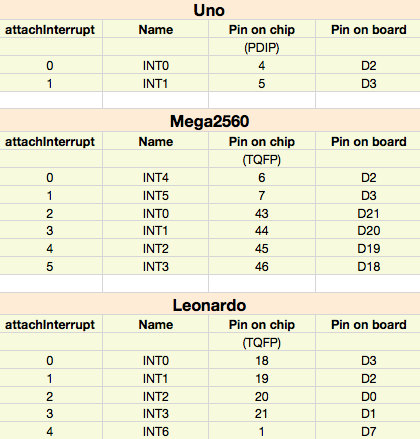420x439 pixels.
Task: Select chip pin 46 cell
Action: [262, 267]
